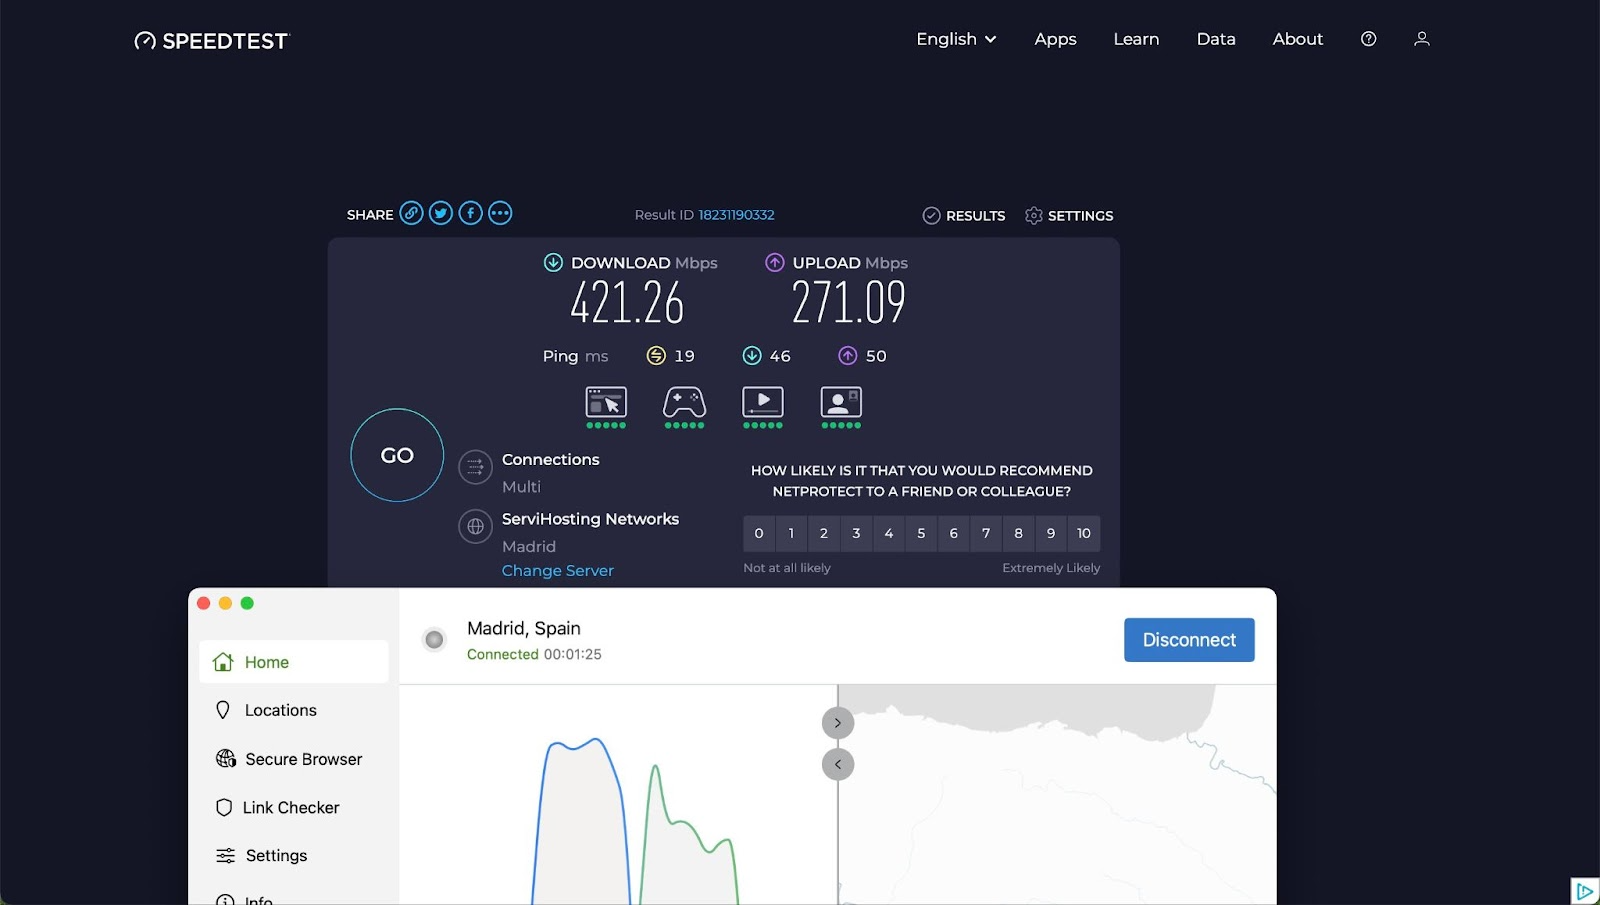Open more share options icon
The width and height of the screenshot is (1600, 905).
click(500, 213)
